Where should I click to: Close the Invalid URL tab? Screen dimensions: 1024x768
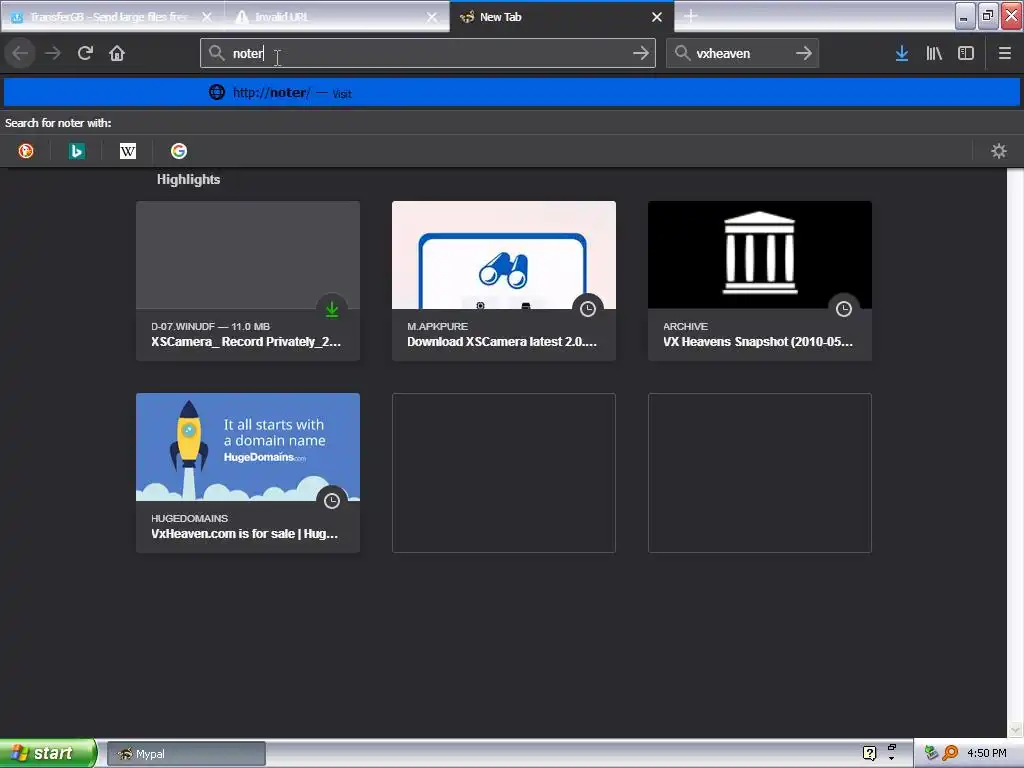click(x=432, y=17)
